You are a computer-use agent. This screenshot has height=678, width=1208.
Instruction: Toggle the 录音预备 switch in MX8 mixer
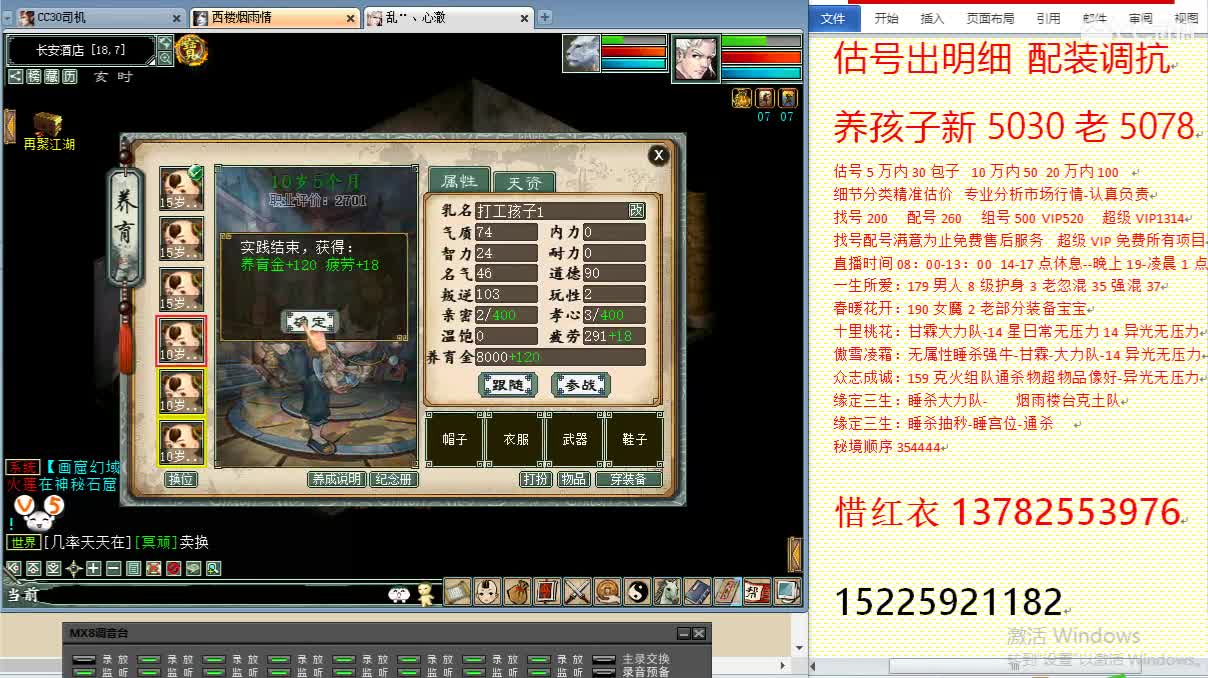pos(604,672)
